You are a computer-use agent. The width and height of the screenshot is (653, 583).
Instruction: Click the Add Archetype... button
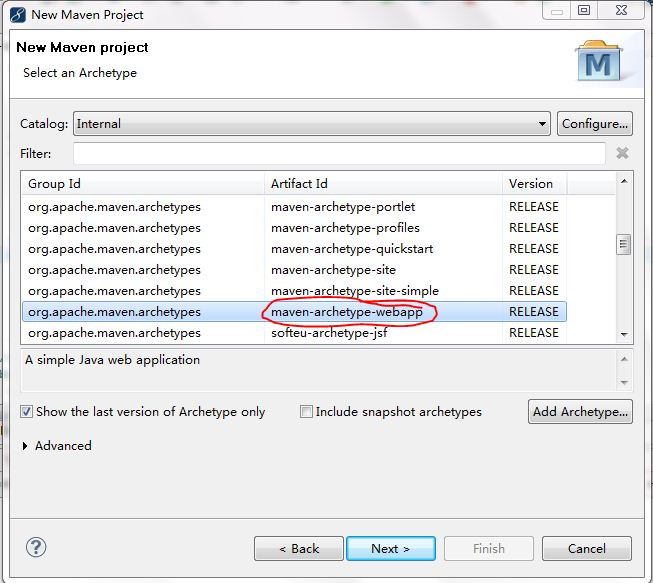[580, 411]
